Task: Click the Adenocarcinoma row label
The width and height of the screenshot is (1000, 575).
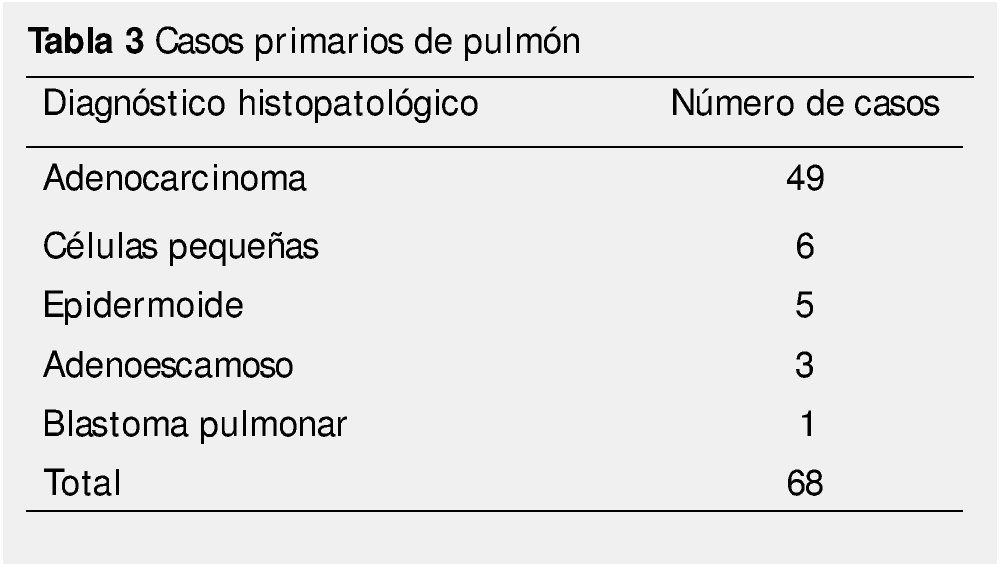Action: 174,179
